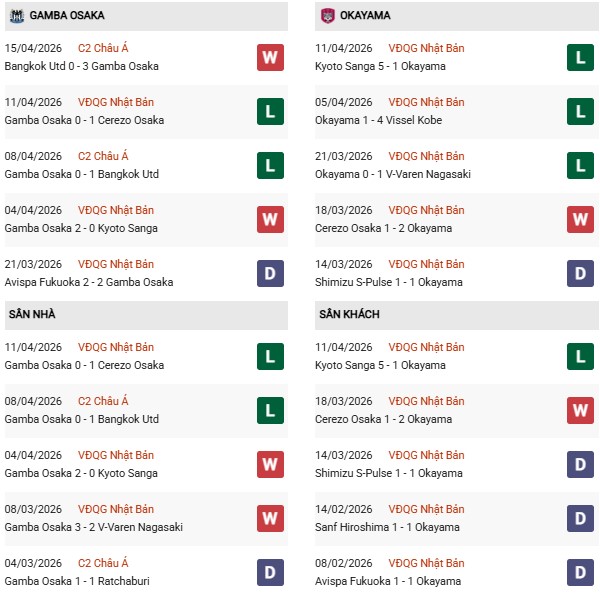The width and height of the screenshot is (600, 594).
Task: Click L badge for Okayama 1-4 Vissel Kobe
Action: 580,111
